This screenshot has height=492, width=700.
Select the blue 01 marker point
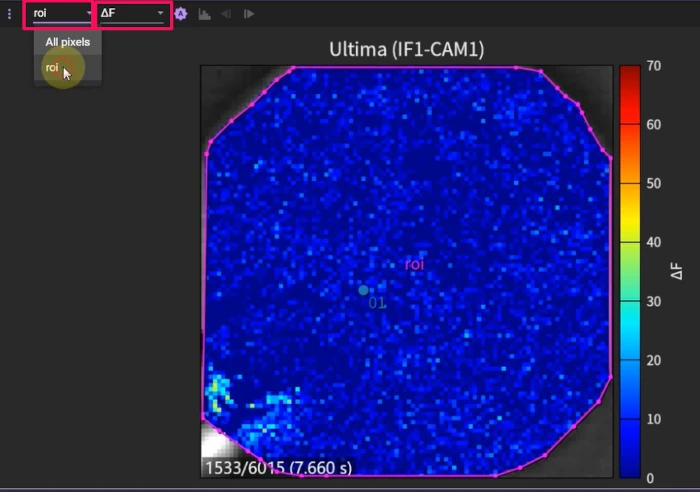(x=363, y=291)
